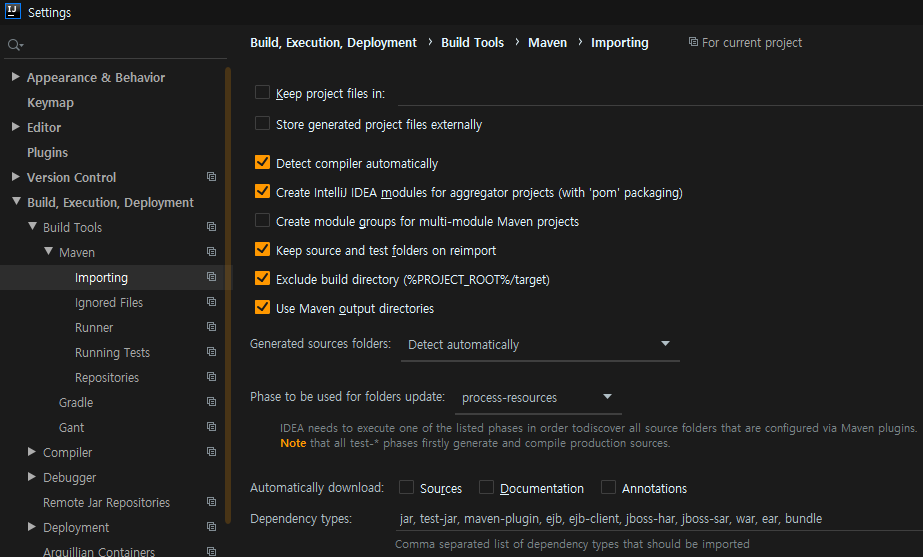
Task: Collapse Build, Execution, Deployment section
Action: [16, 201]
